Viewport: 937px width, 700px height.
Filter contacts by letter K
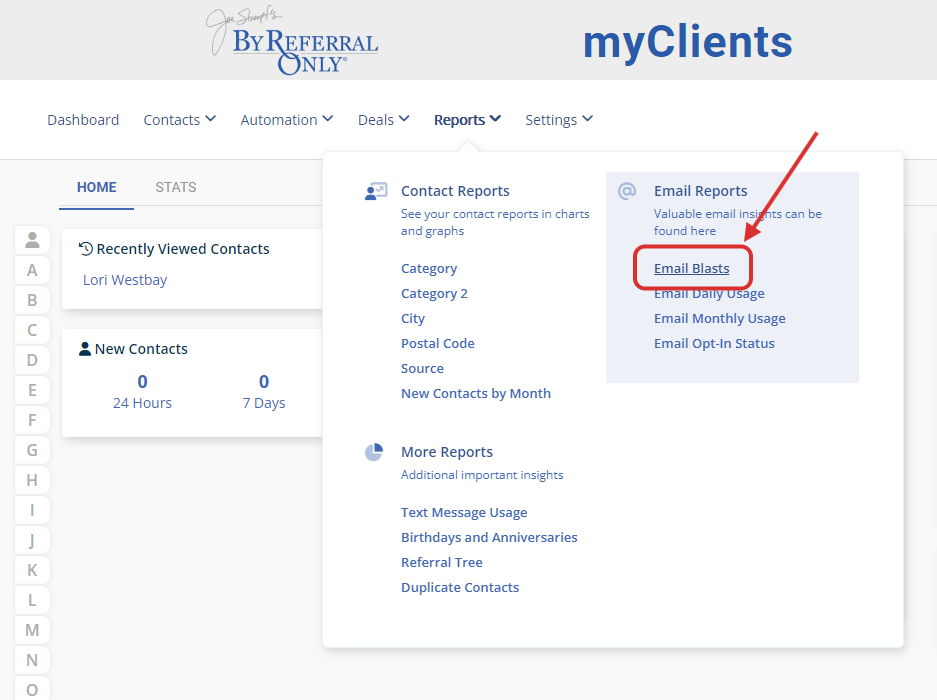(32, 570)
